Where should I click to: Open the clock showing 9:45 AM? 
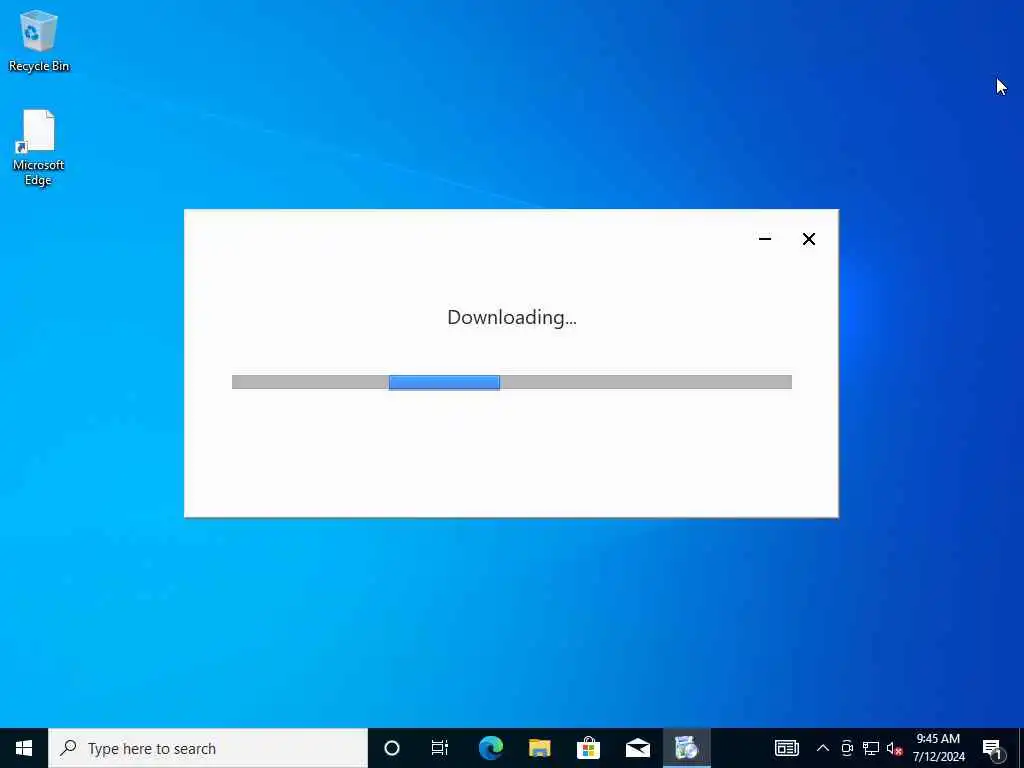tap(938, 748)
